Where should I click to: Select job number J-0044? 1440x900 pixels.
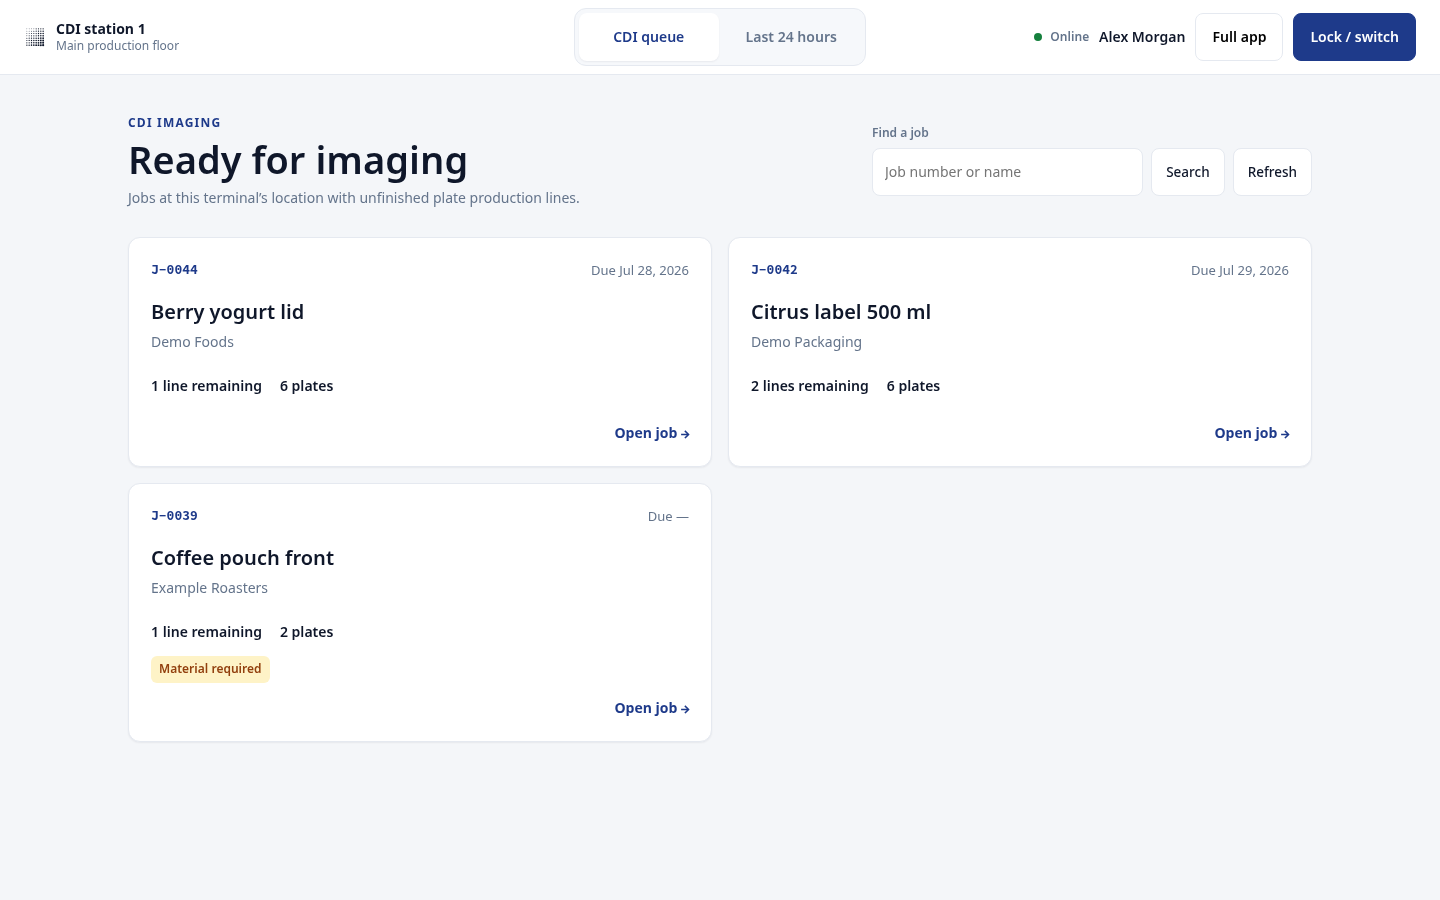point(174,270)
